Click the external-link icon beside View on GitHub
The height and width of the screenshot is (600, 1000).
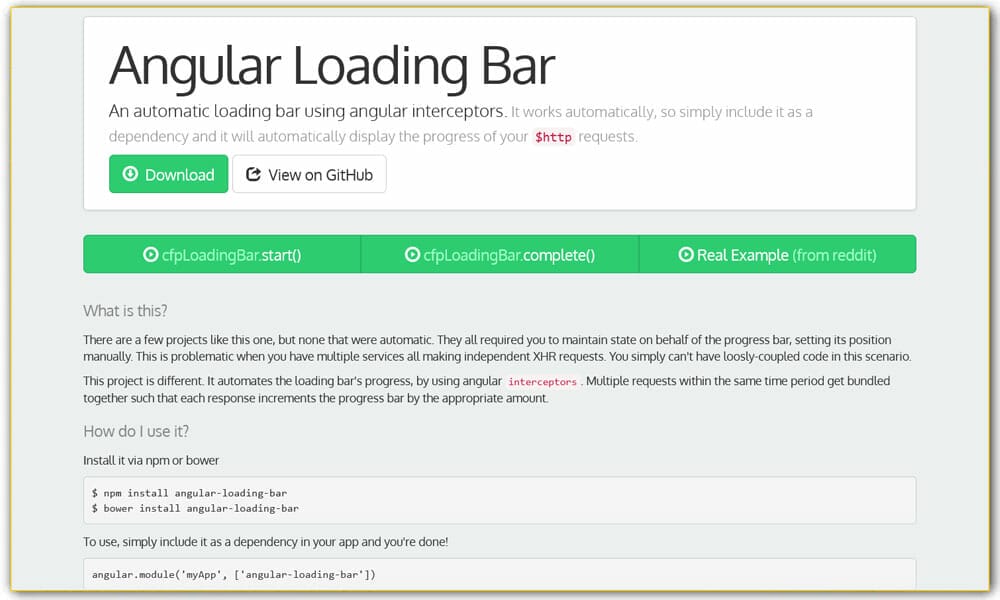coord(253,174)
